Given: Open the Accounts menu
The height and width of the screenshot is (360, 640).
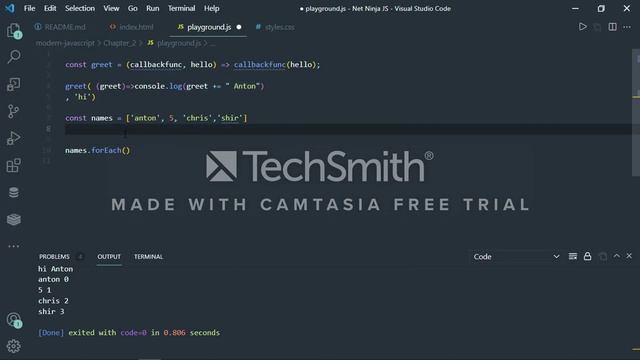Looking at the screenshot, I should click(13, 320).
